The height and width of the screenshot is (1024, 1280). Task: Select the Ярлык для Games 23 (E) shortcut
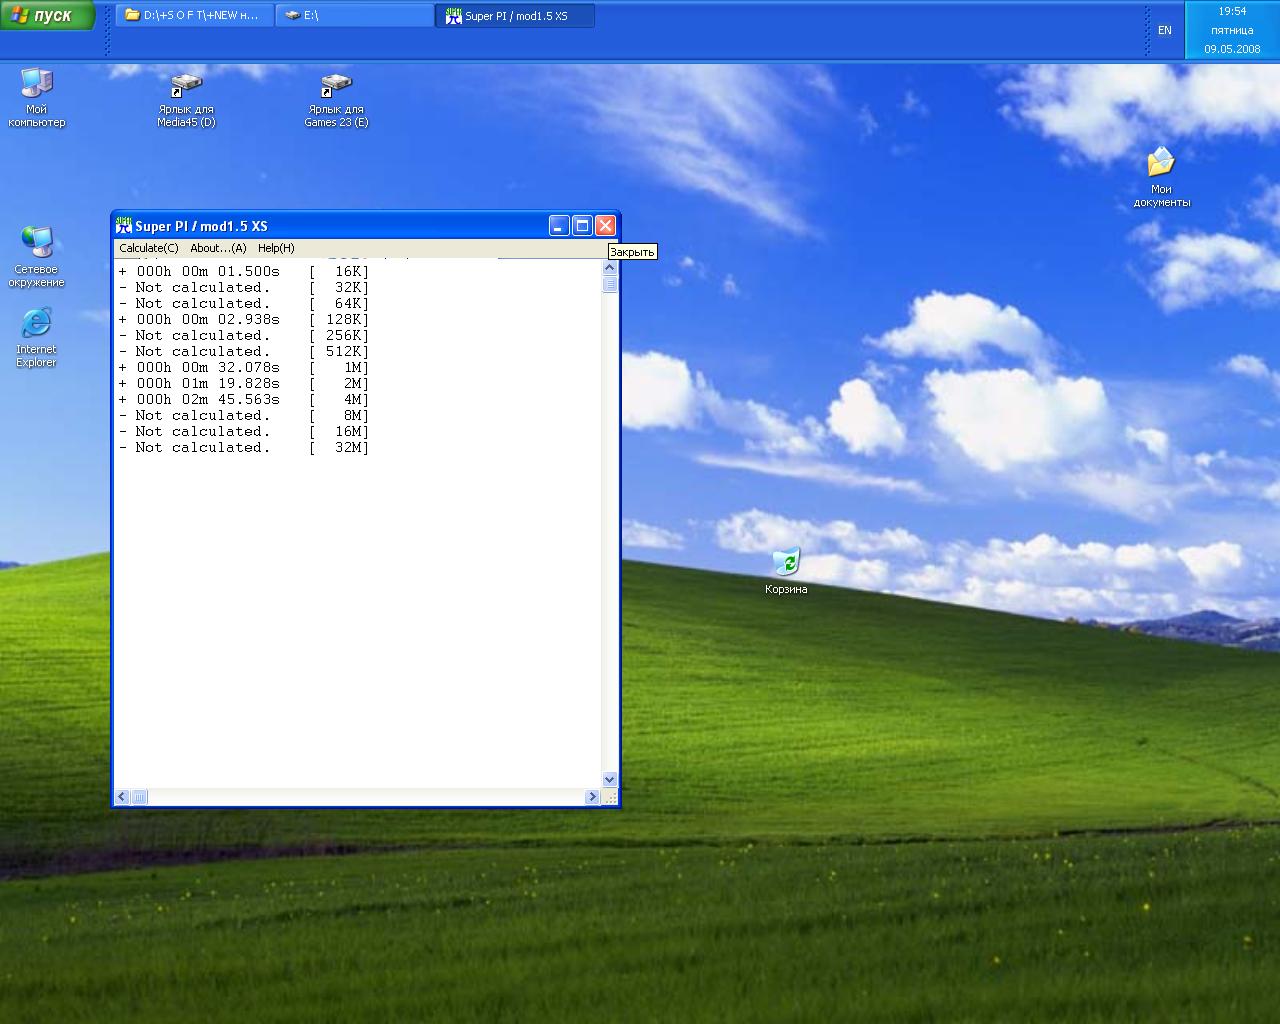(x=336, y=100)
